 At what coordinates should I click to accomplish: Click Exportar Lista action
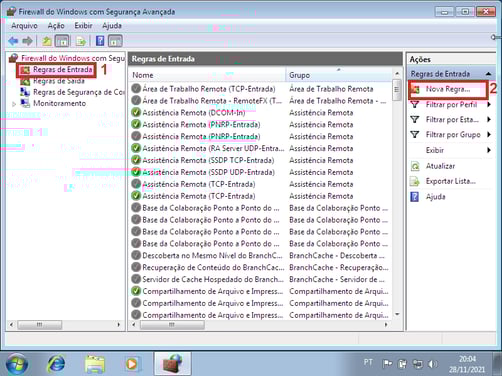coord(451,181)
